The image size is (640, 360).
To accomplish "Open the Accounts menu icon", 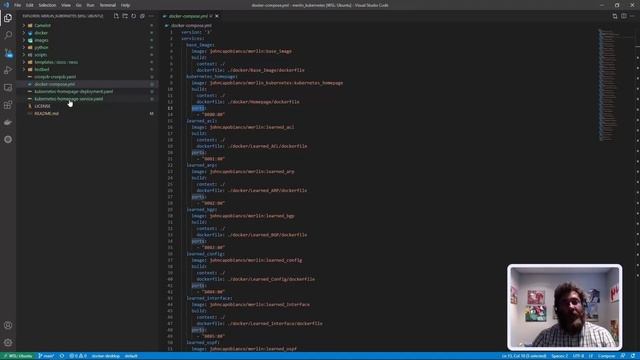I will pyautogui.click(x=8, y=325).
